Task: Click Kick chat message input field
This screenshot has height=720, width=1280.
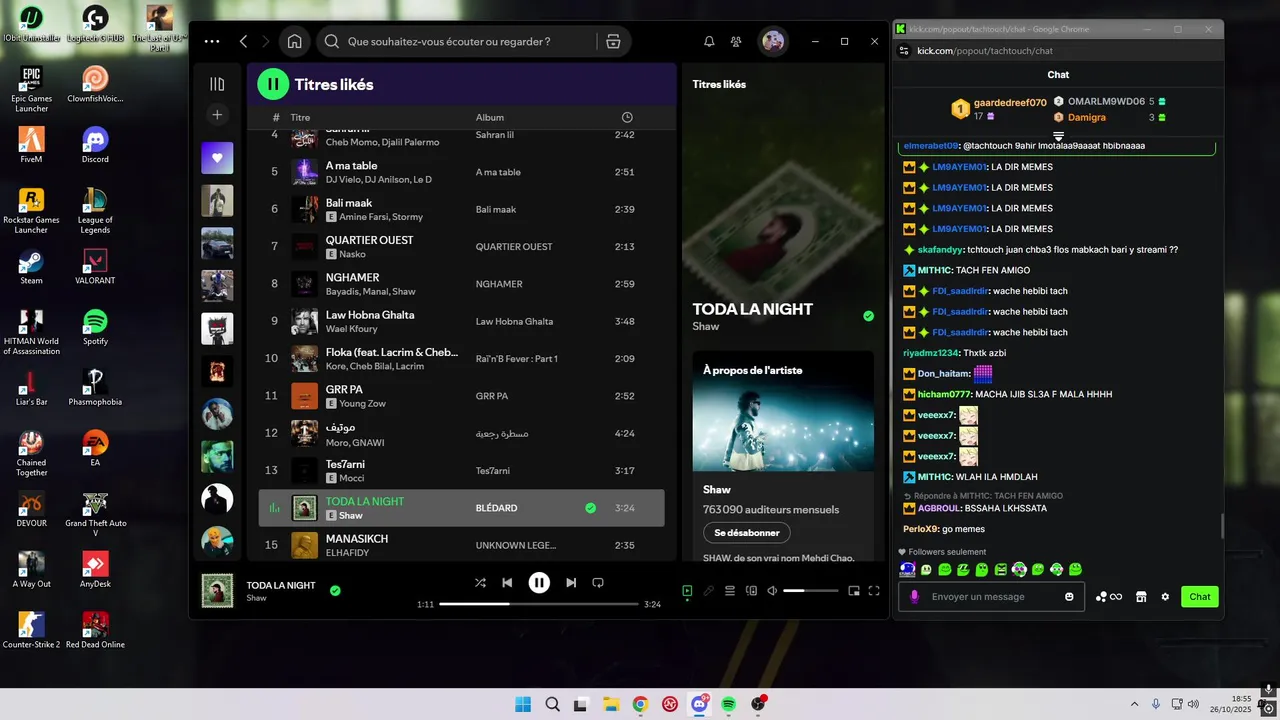Action: (x=990, y=597)
